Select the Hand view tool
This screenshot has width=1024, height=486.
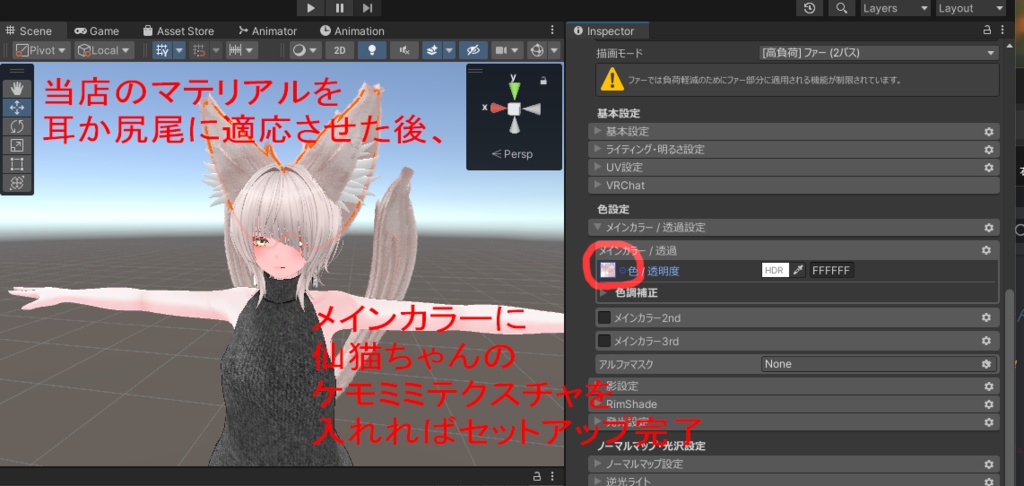tap(17, 88)
